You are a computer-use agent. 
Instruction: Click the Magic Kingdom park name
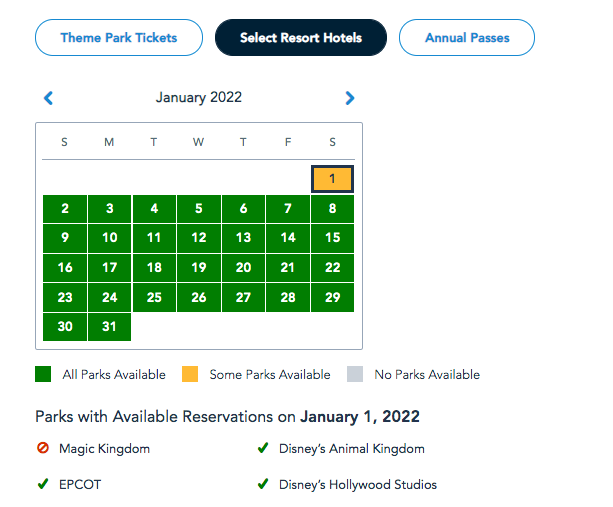click(x=104, y=449)
